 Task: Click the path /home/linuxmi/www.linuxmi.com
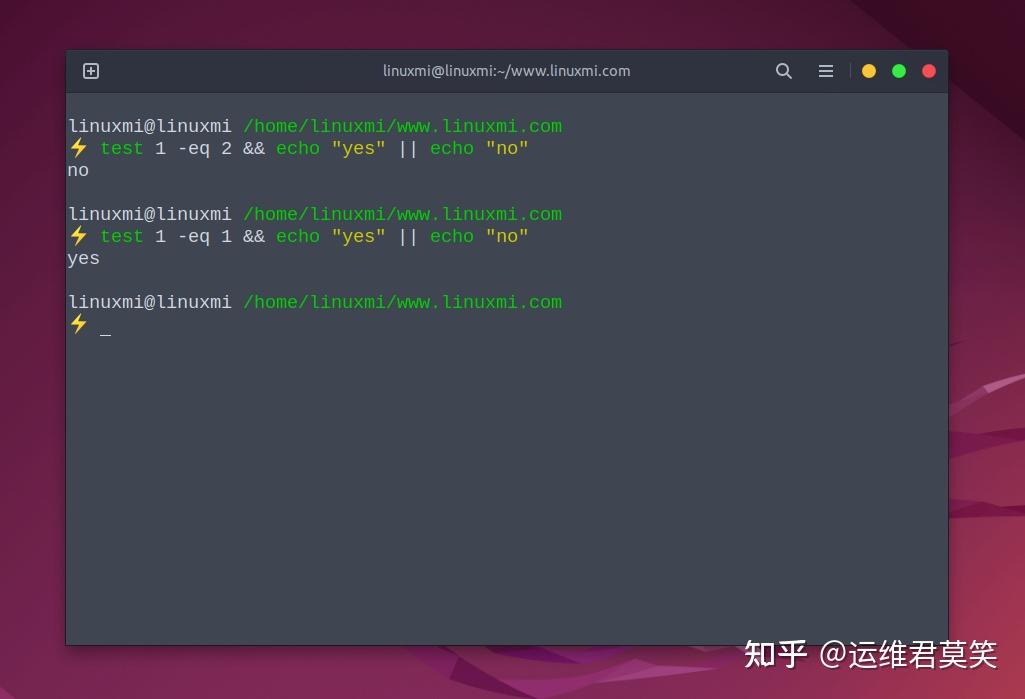402,126
